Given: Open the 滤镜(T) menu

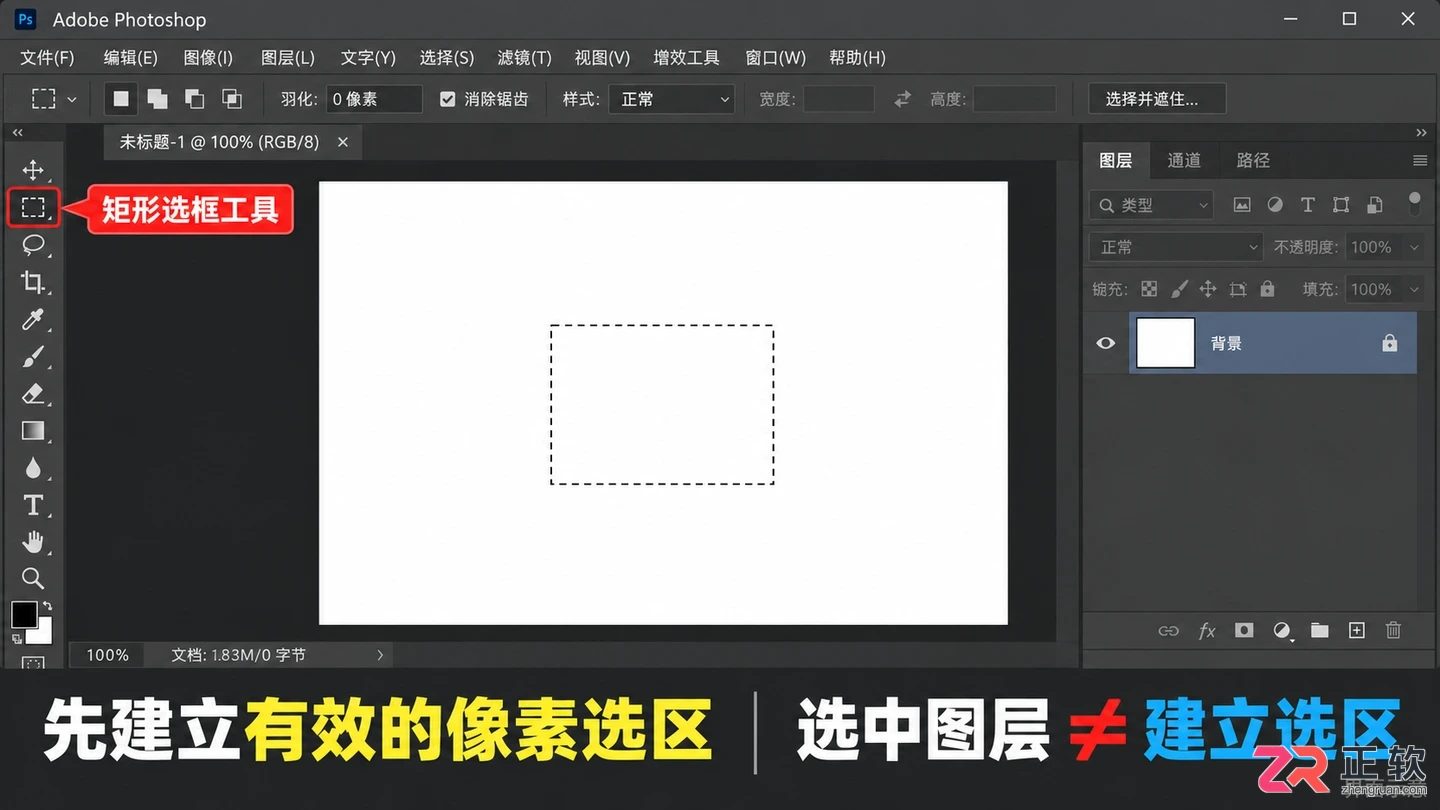Looking at the screenshot, I should pyautogui.click(x=524, y=58).
